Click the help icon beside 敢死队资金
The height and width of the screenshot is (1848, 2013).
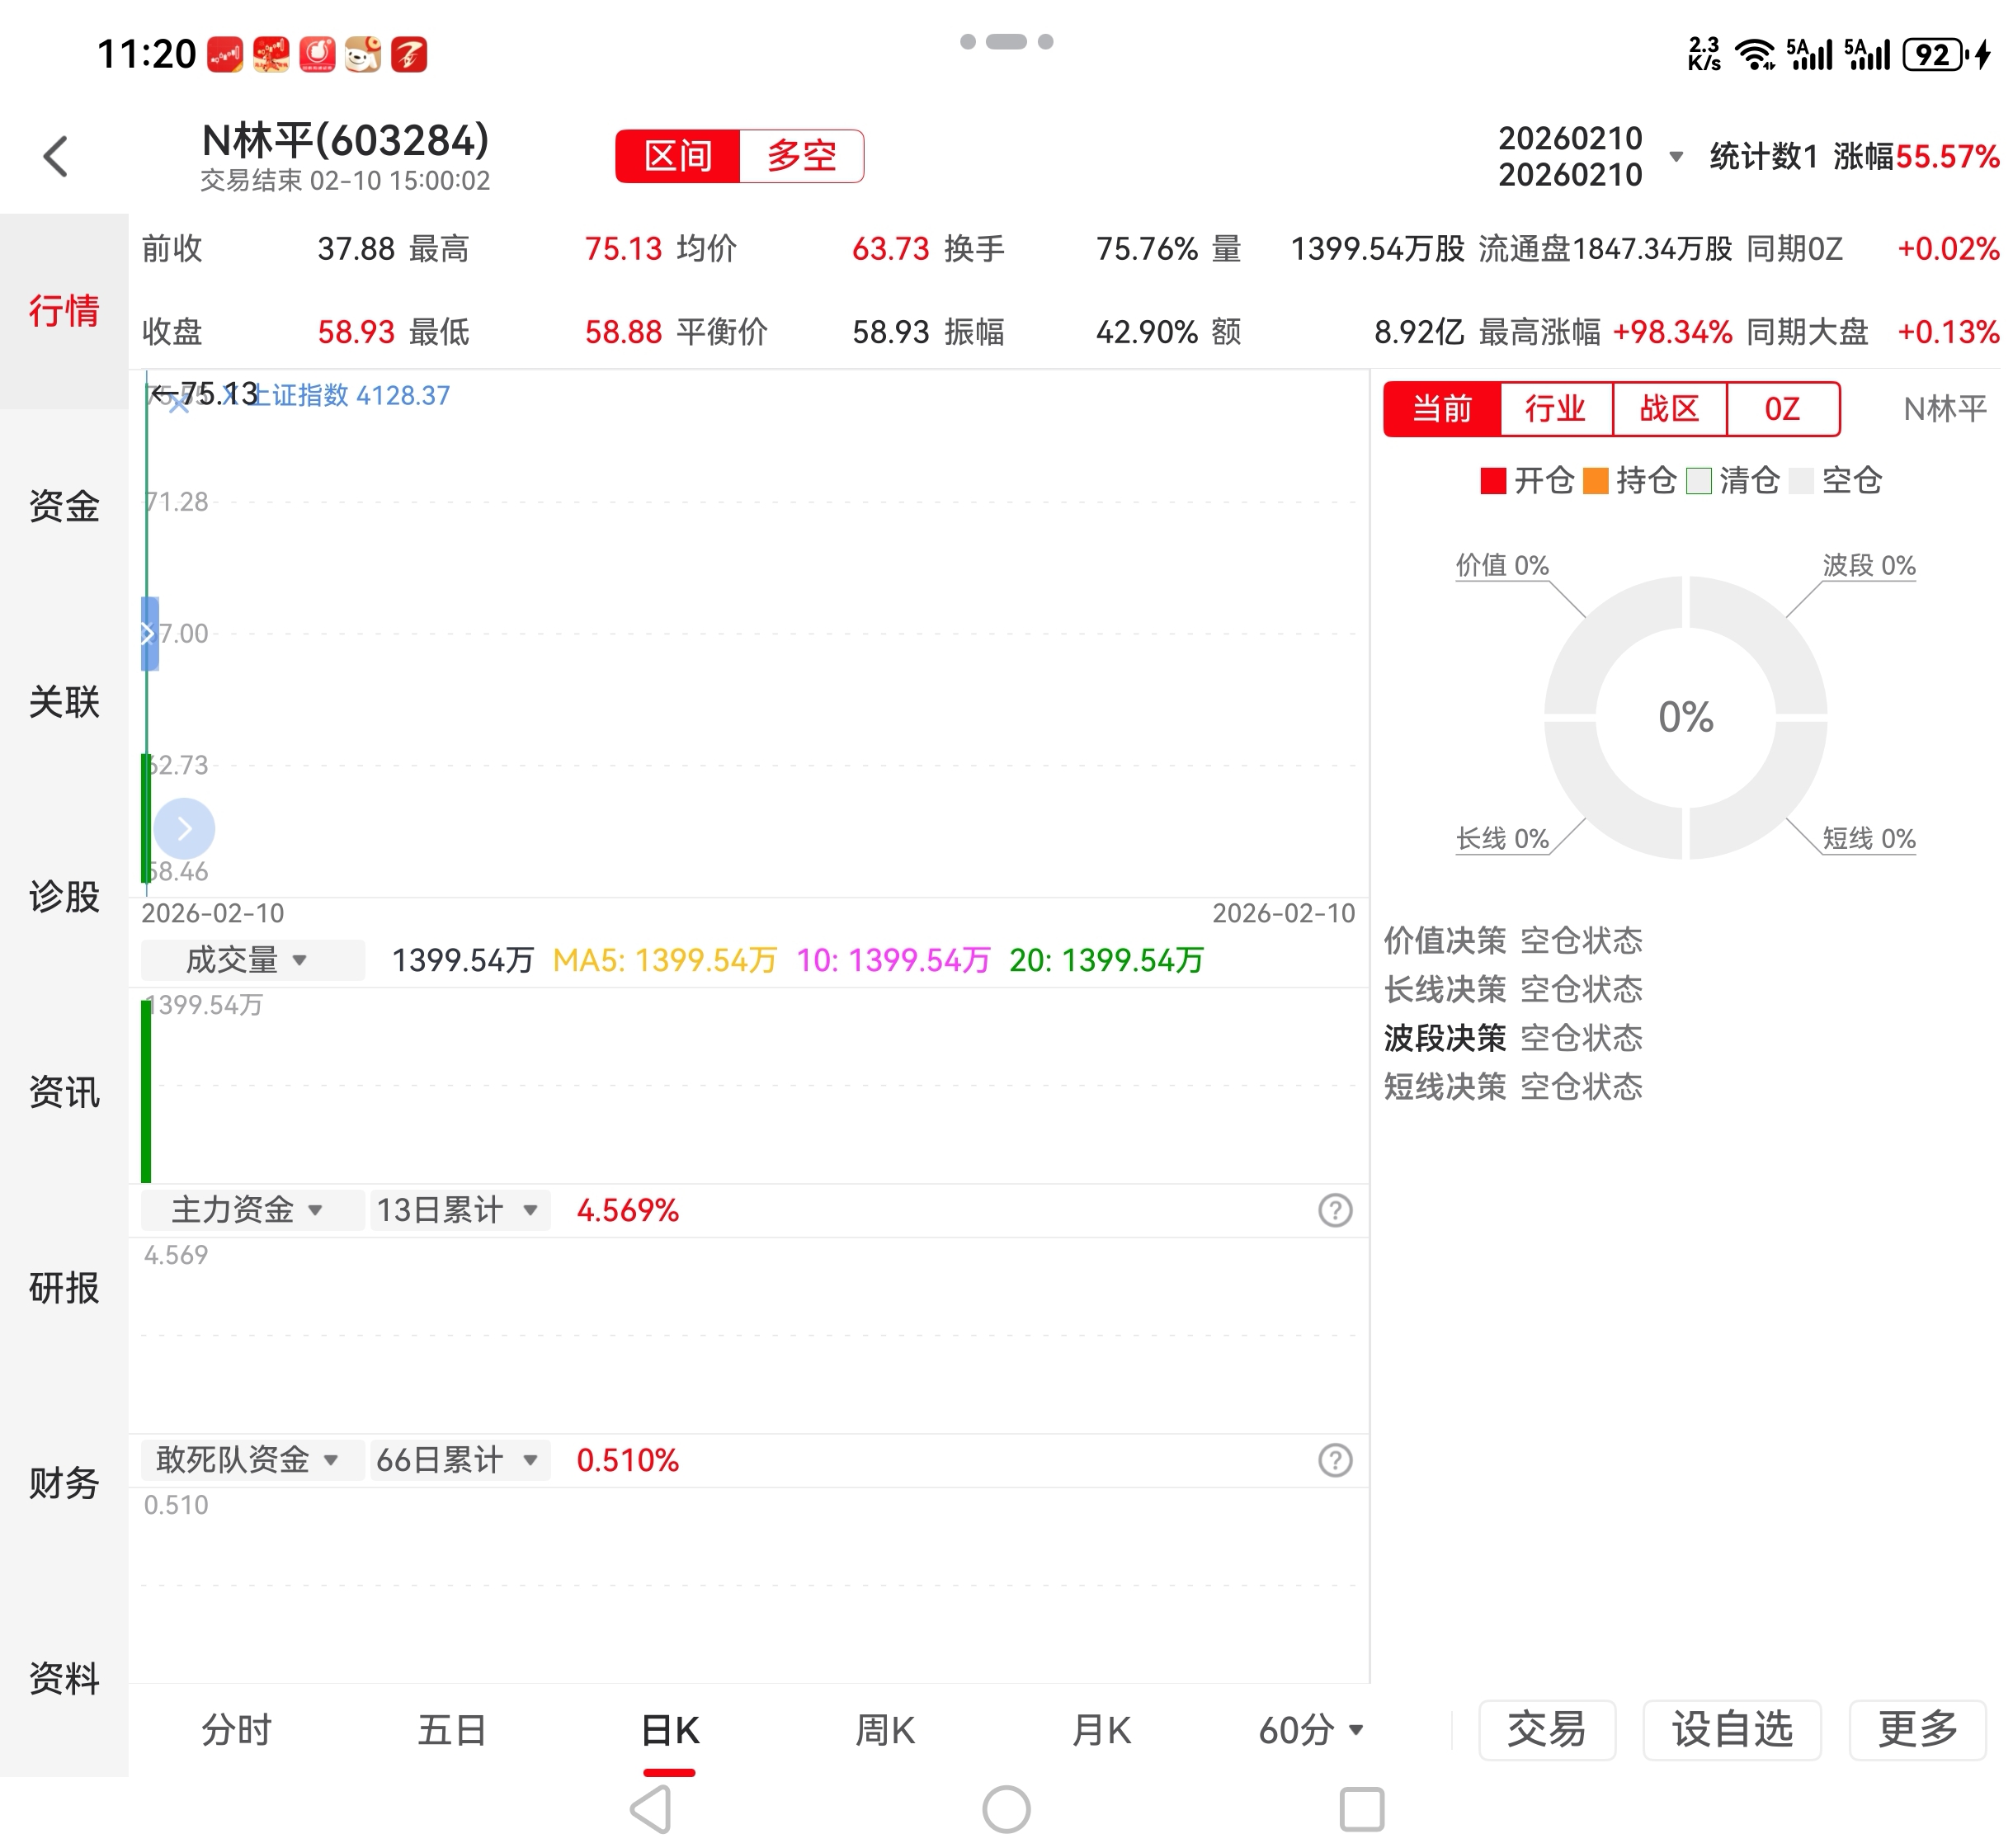(1335, 1461)
